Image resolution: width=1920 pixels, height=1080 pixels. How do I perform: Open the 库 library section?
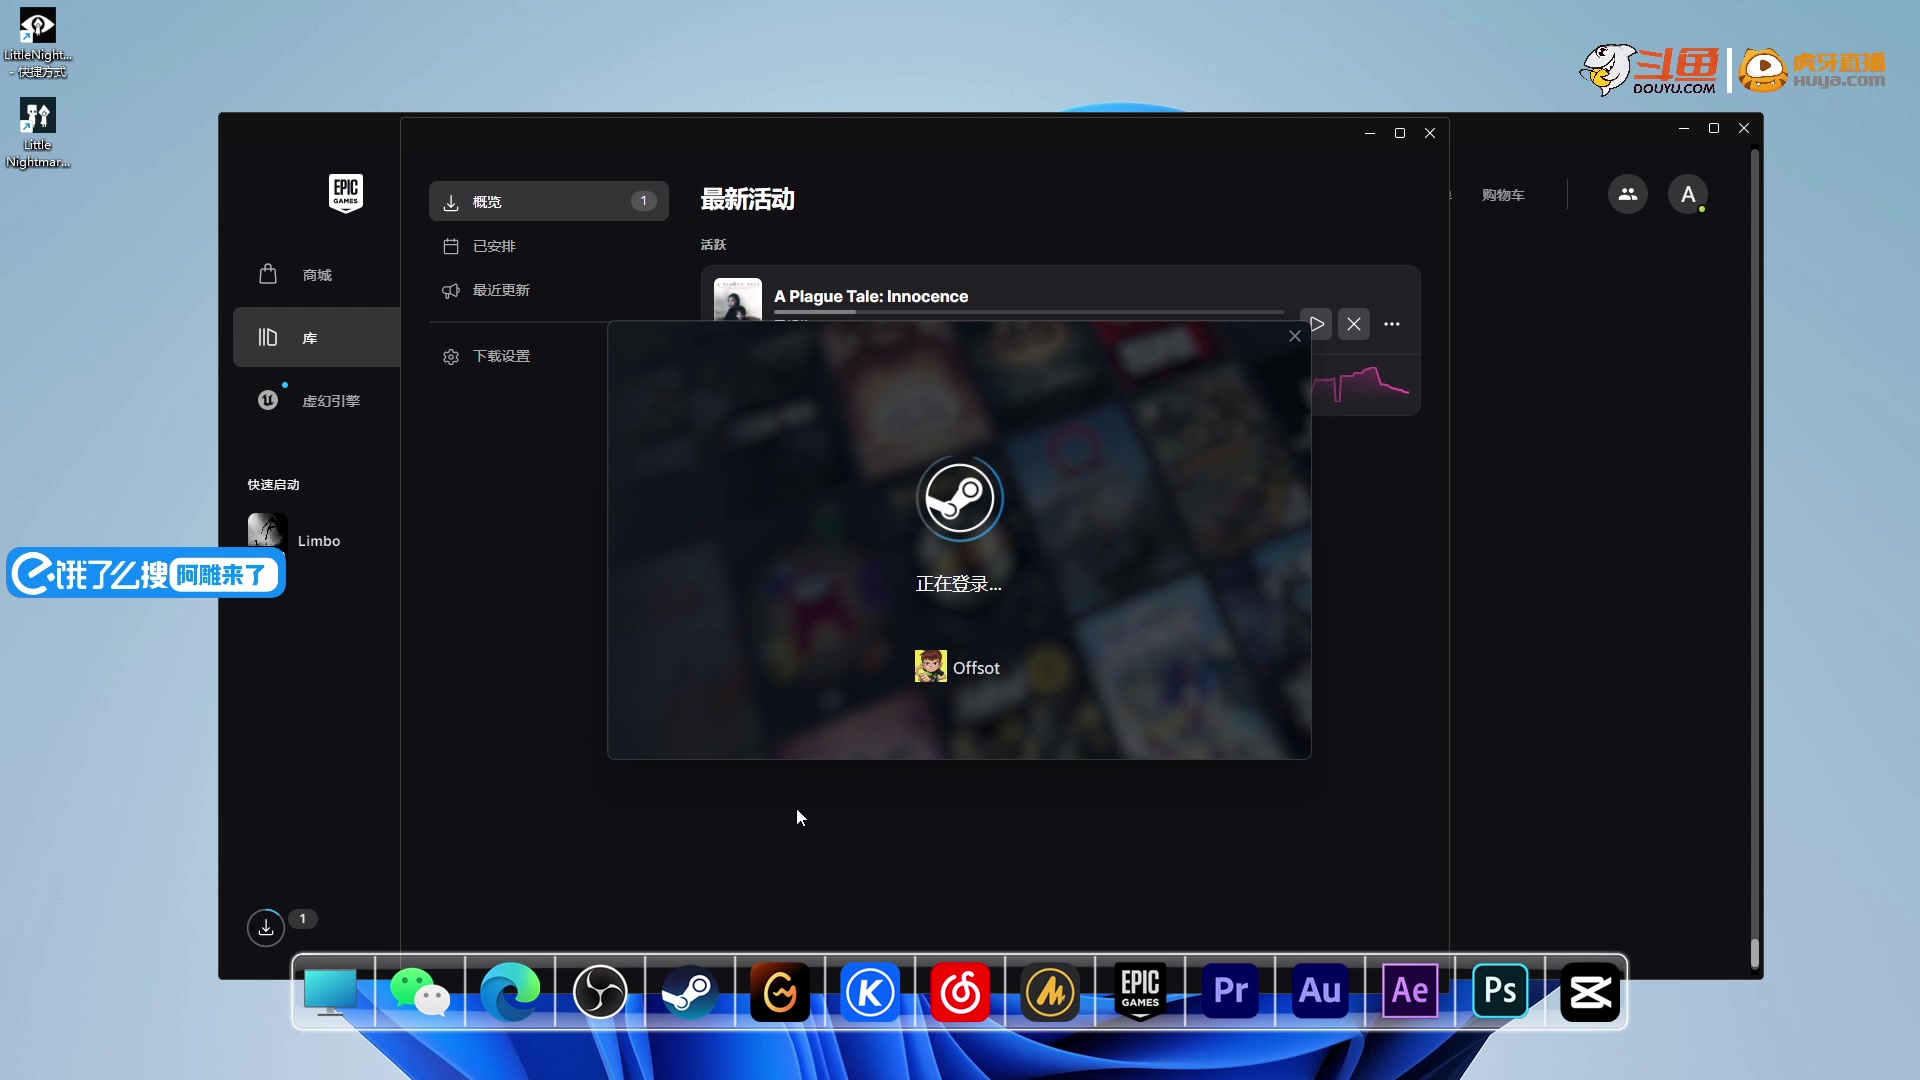click(316, 337)
